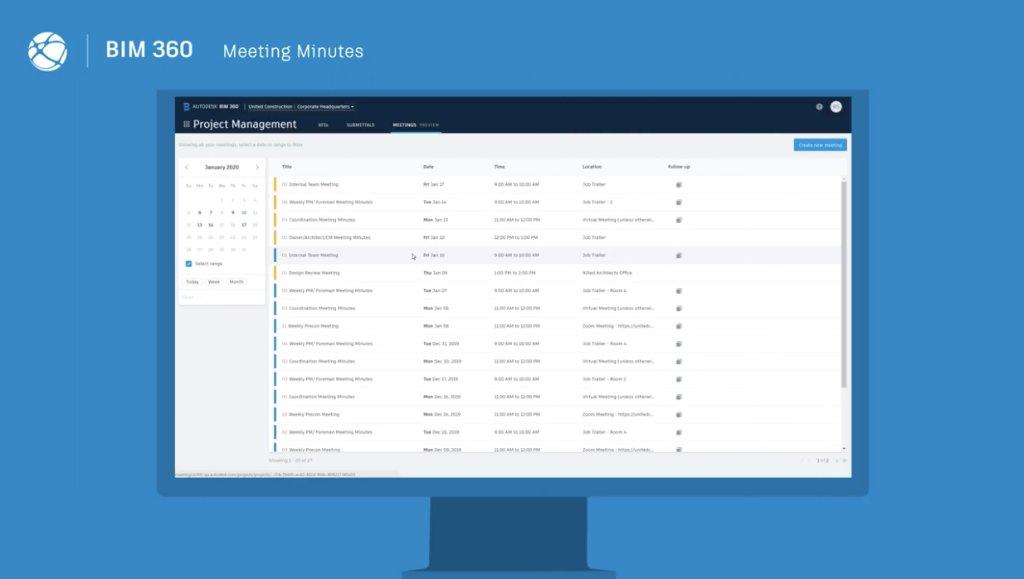Open the user profile avatar
The width and height of the screenshot is (1024, 579).
[836, 106]
